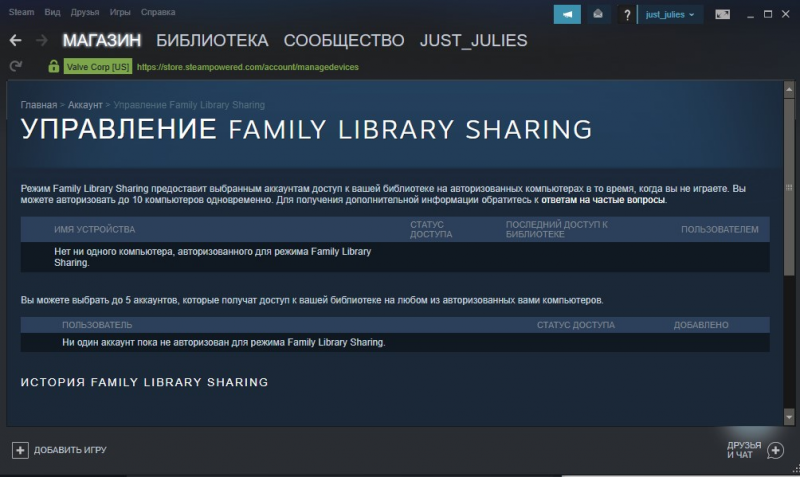Click the ПОСЛЕДНИЙ ДОСТУП К БИБЛИОТЕКЕ header
Screen dimensions: 800x477
point(557,230)
